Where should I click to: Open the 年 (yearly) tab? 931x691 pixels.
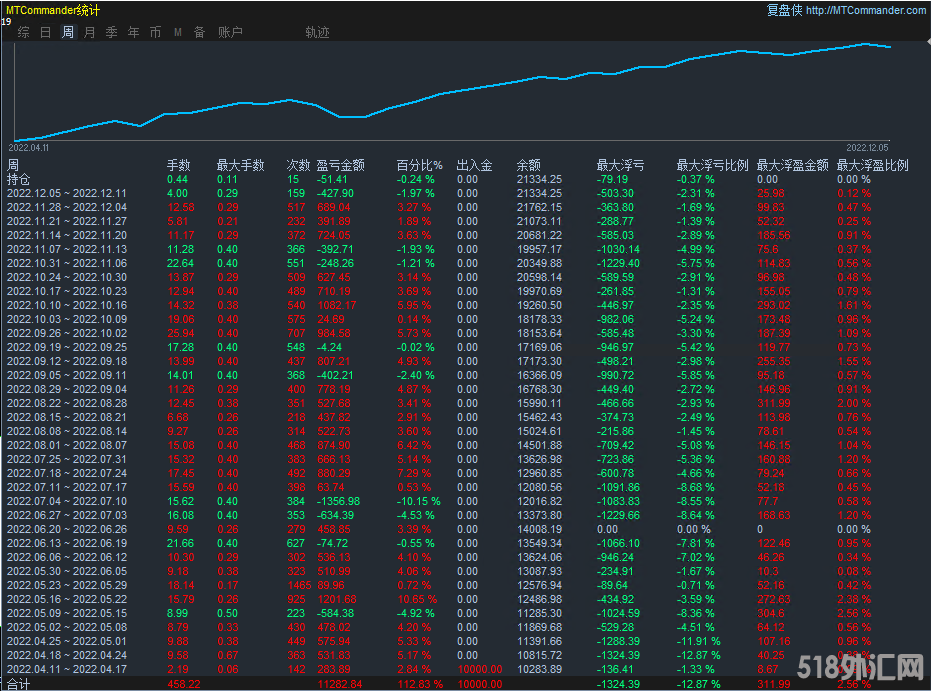134,32
